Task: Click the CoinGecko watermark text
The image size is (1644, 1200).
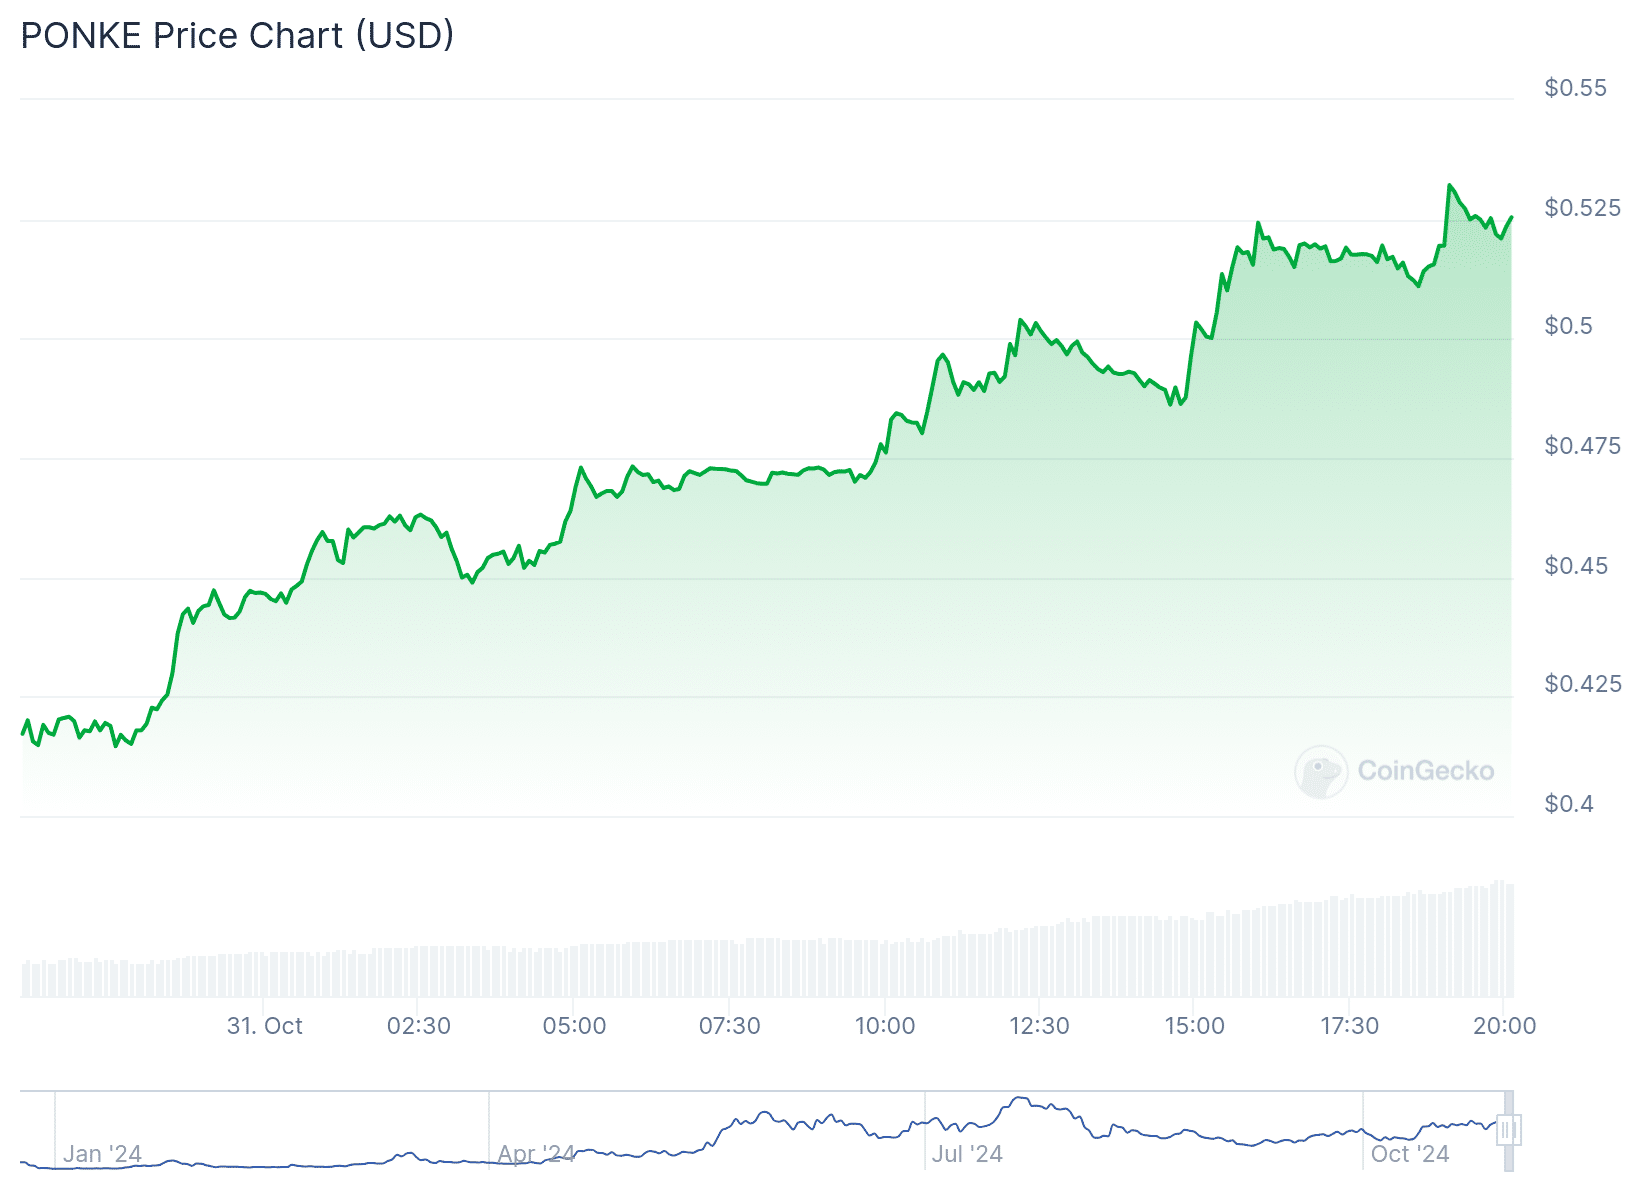Action: click(x=1426, y=771)
